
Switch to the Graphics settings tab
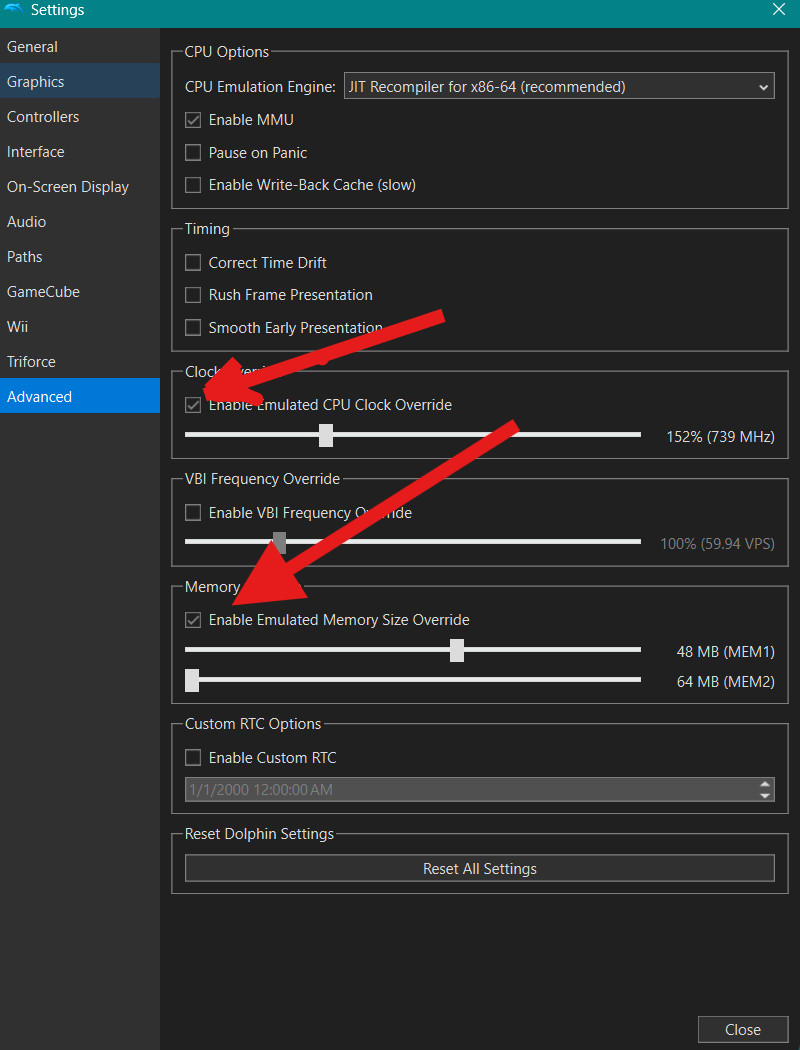pyautogui.click(x=80, y=82)
